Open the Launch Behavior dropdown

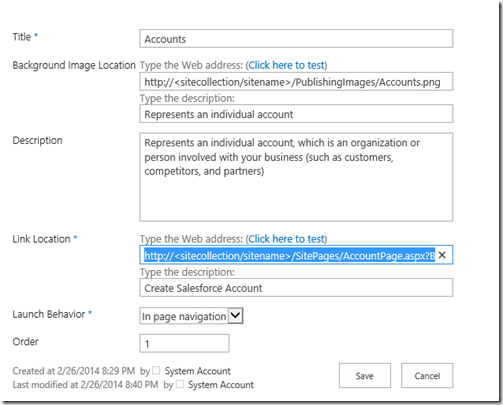pyautogui.click(x=235, y=315)
